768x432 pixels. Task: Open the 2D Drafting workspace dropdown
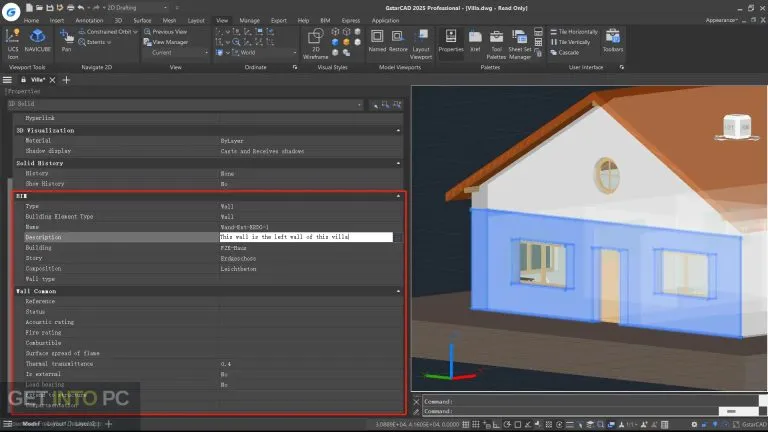click(137, 7)
